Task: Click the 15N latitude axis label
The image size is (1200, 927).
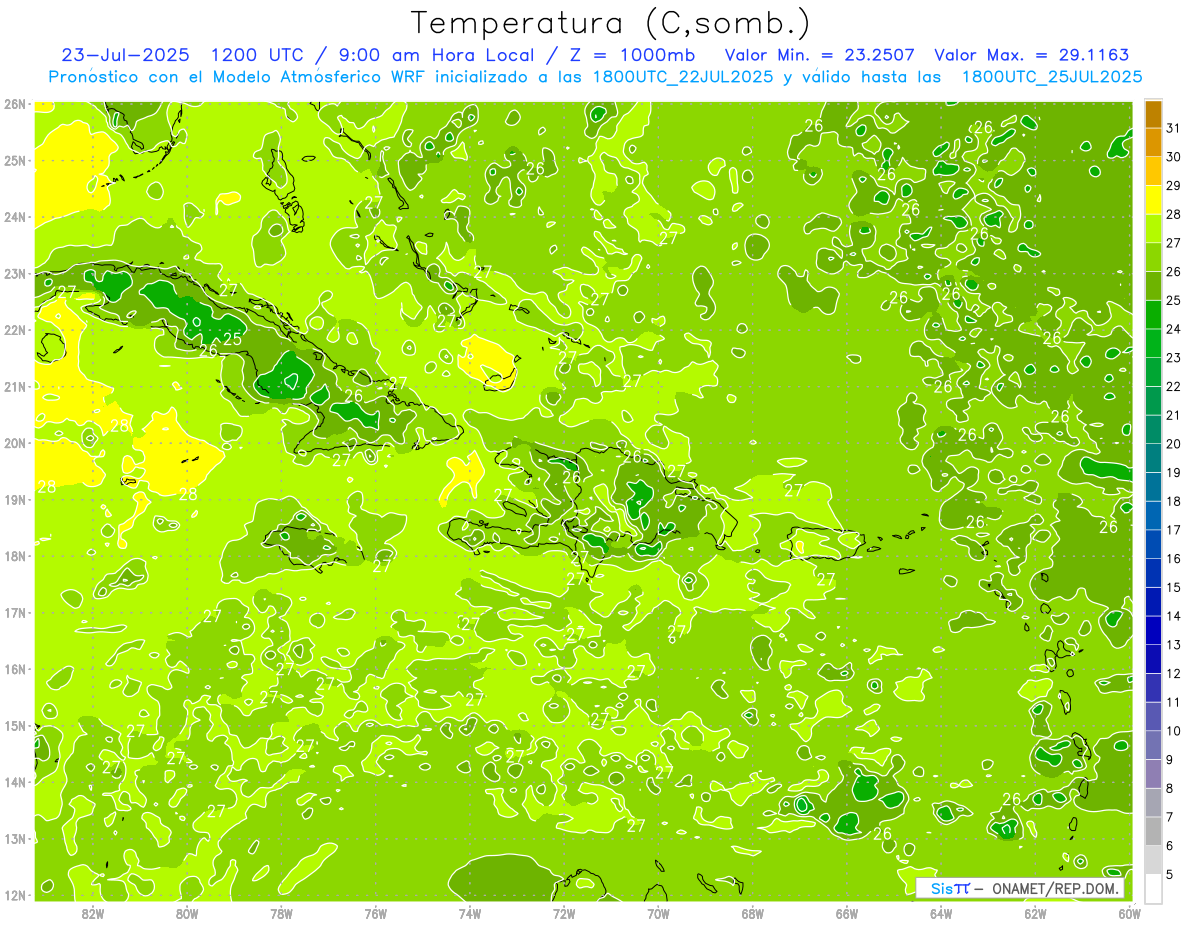Action: coord(14,725)
